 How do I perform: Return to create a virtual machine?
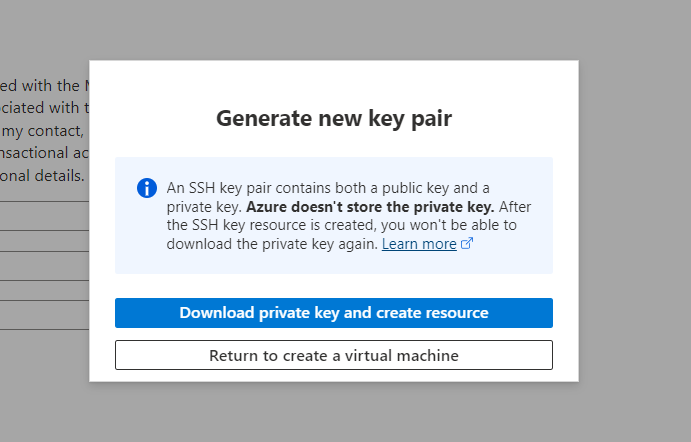point(334,355)
